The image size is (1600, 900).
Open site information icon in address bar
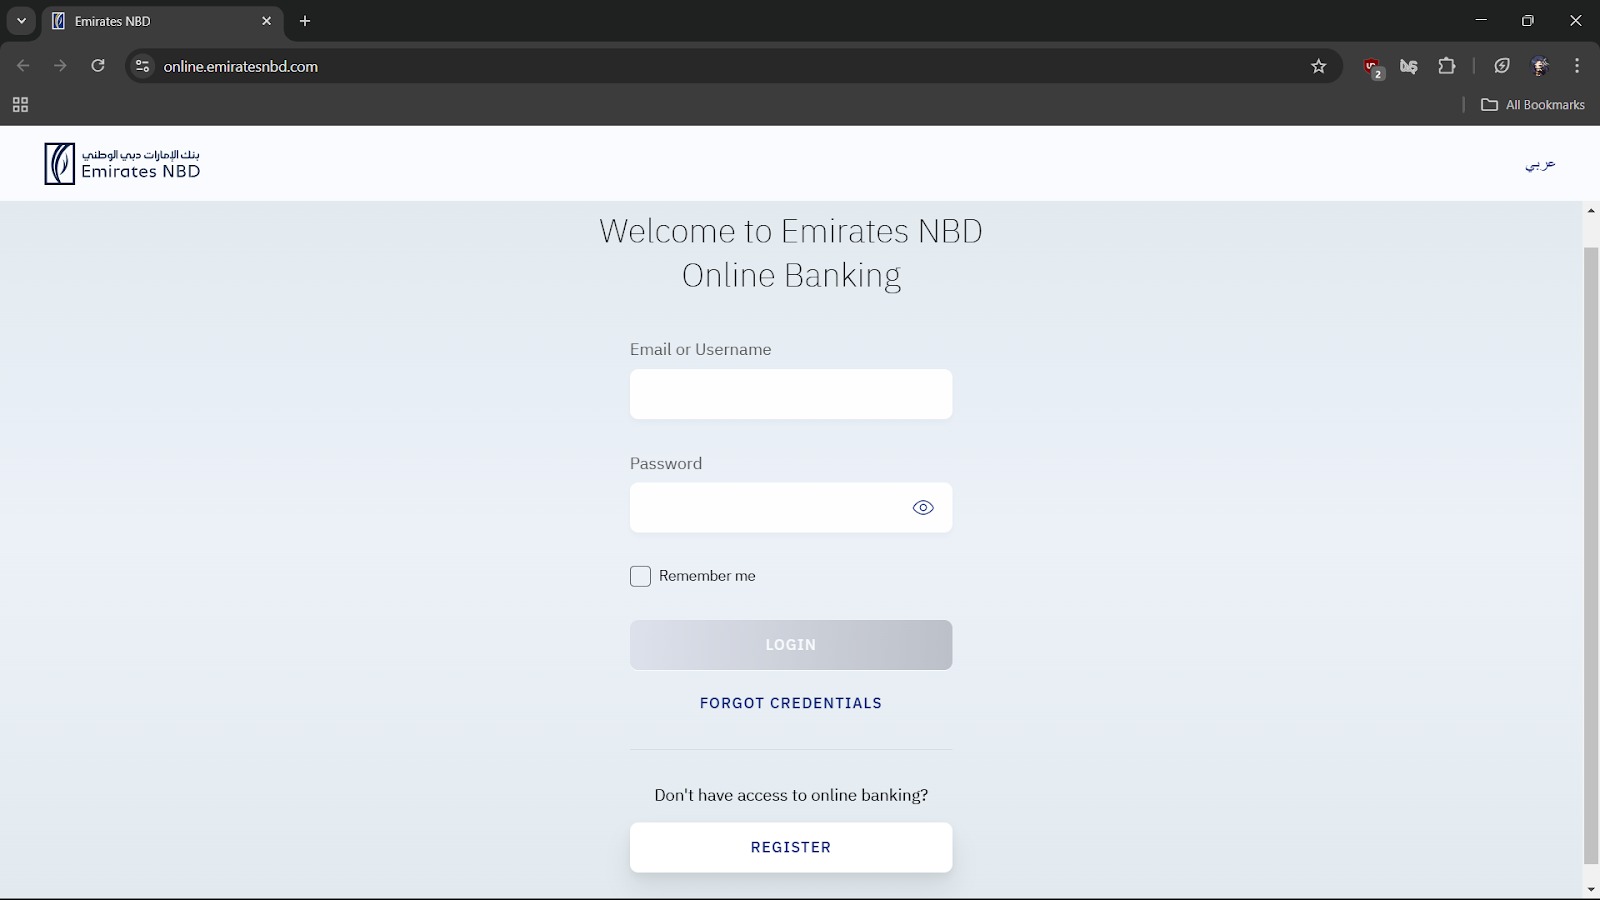click(x=142, y=66)
